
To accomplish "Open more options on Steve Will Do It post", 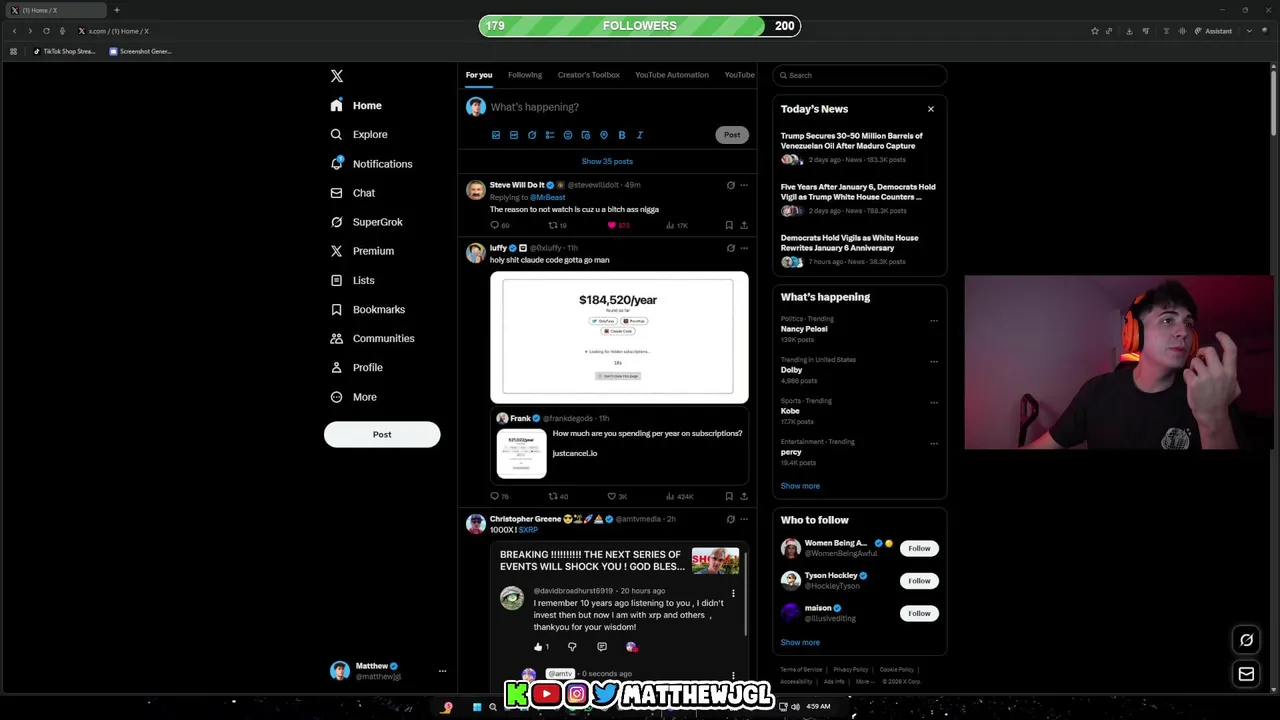I will [x=744, y=185].
